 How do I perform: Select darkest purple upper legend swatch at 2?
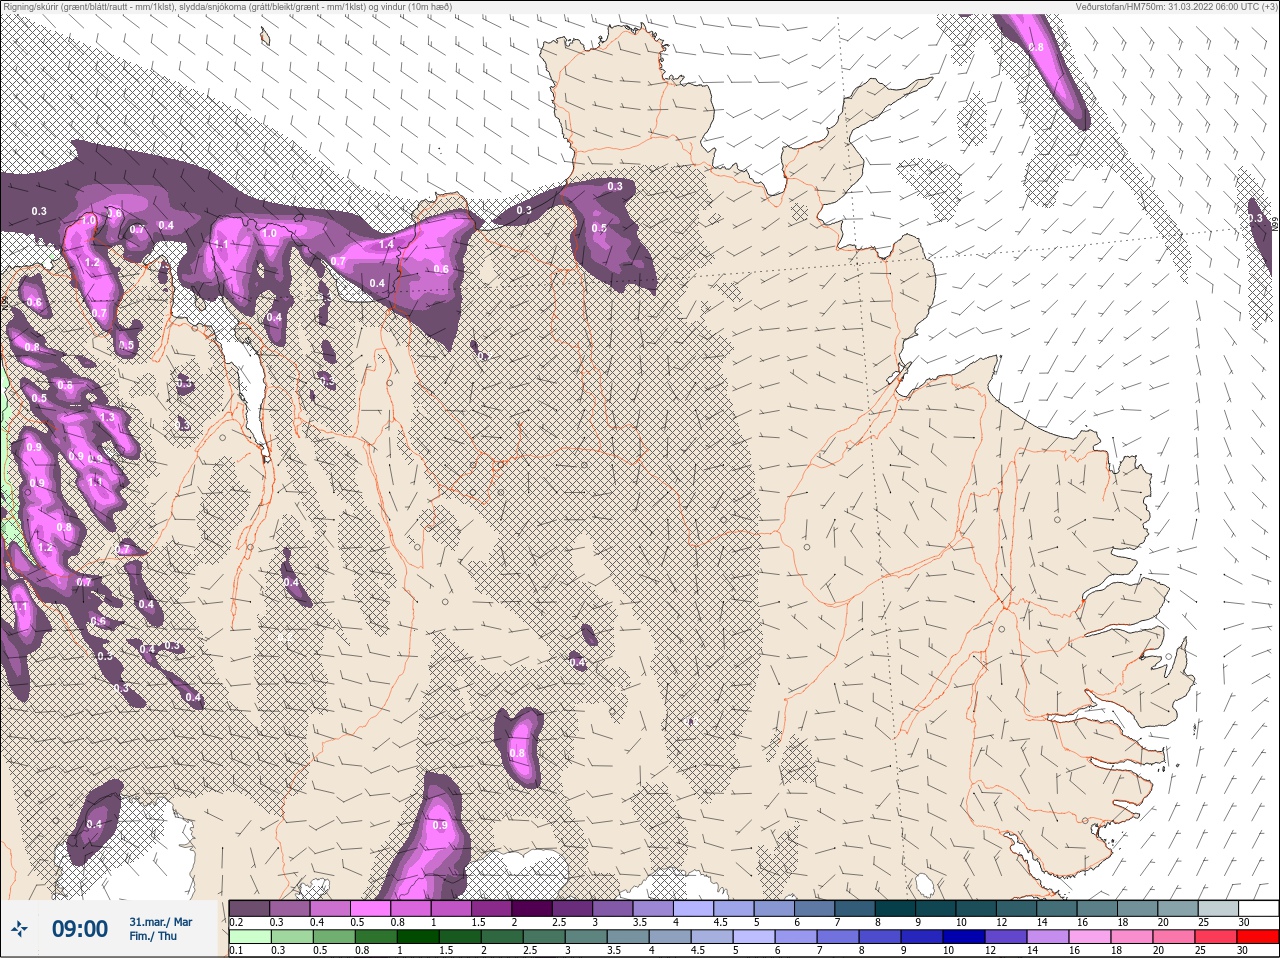(x=533, y=908)
